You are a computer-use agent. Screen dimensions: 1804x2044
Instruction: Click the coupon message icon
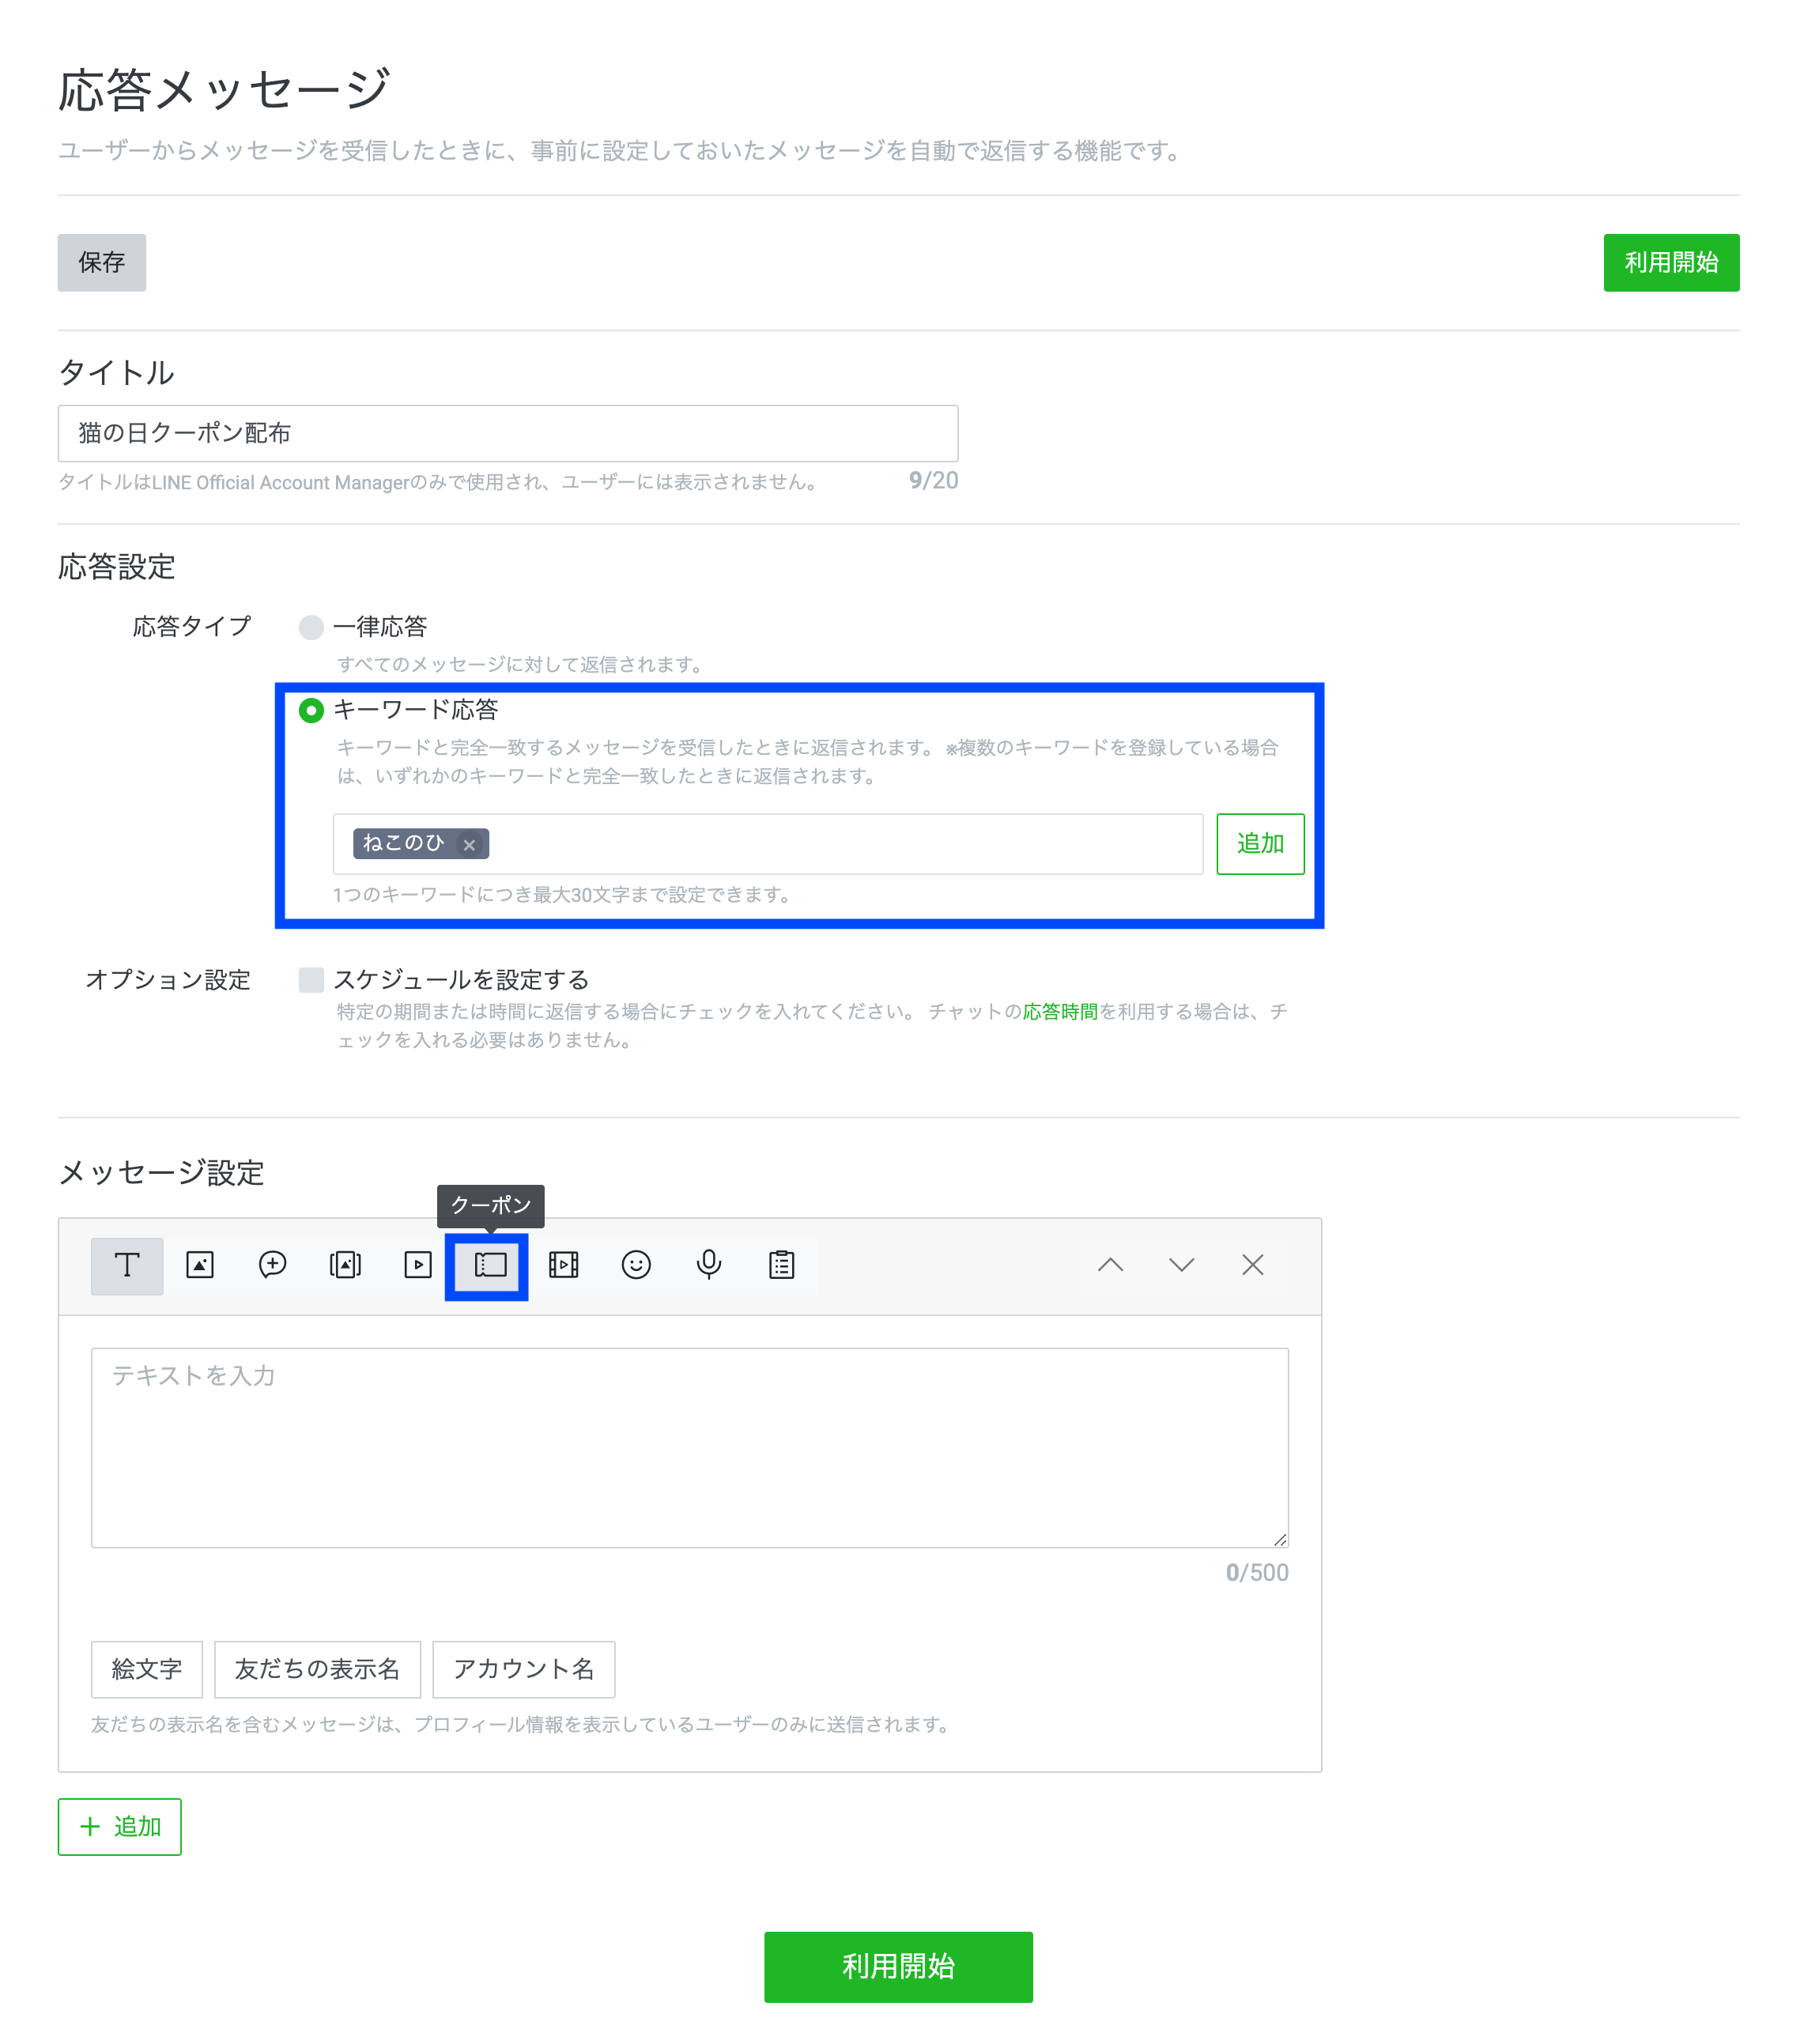[490, 1265]
